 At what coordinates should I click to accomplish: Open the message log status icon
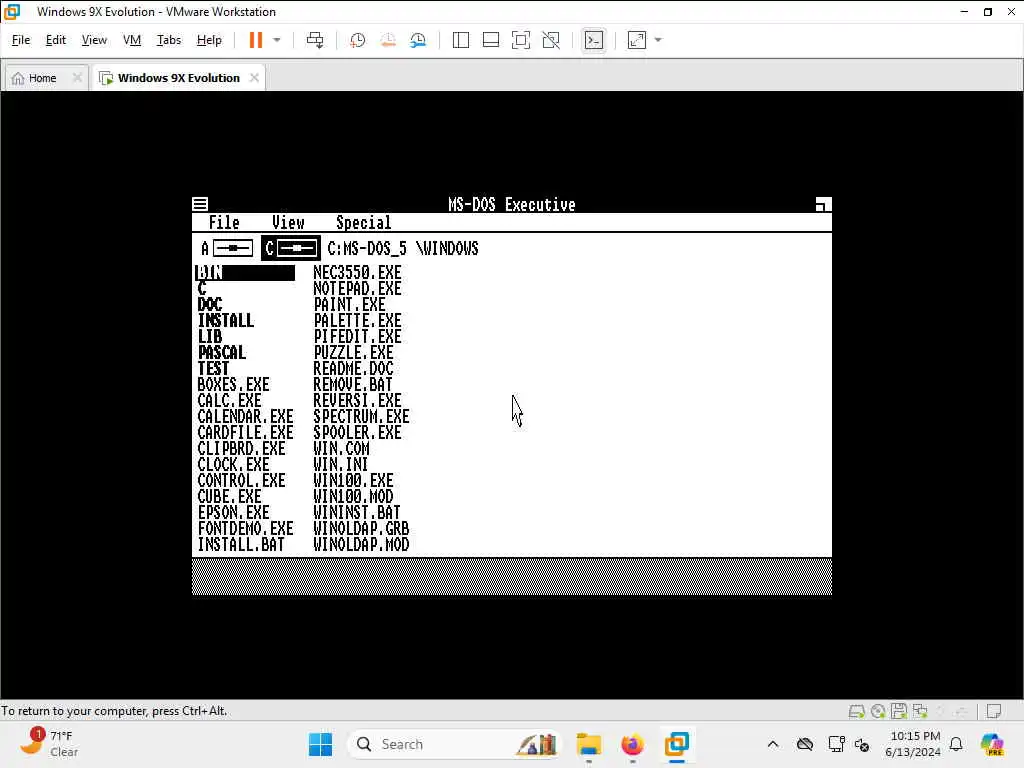994,711
